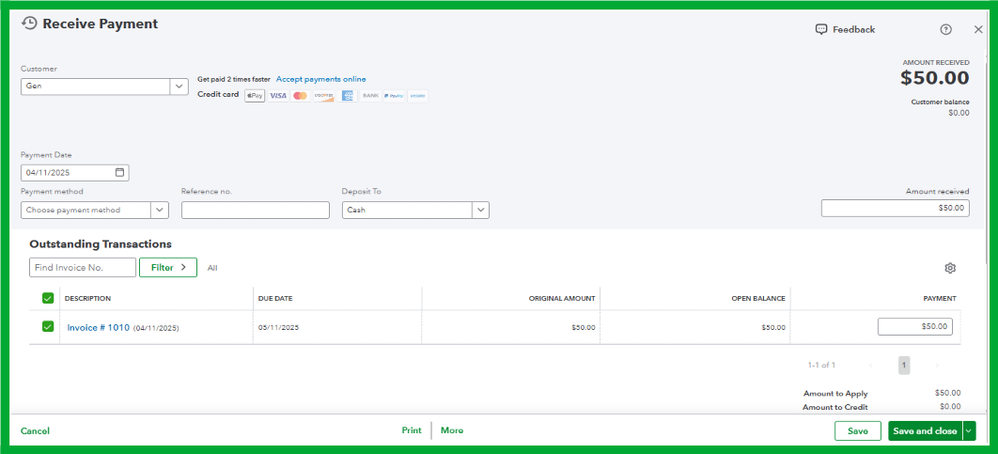Image resolution: width=998 pixels, height=454 pixels.
Task: Click the Save and close button
Action: [x=925, y=431]
